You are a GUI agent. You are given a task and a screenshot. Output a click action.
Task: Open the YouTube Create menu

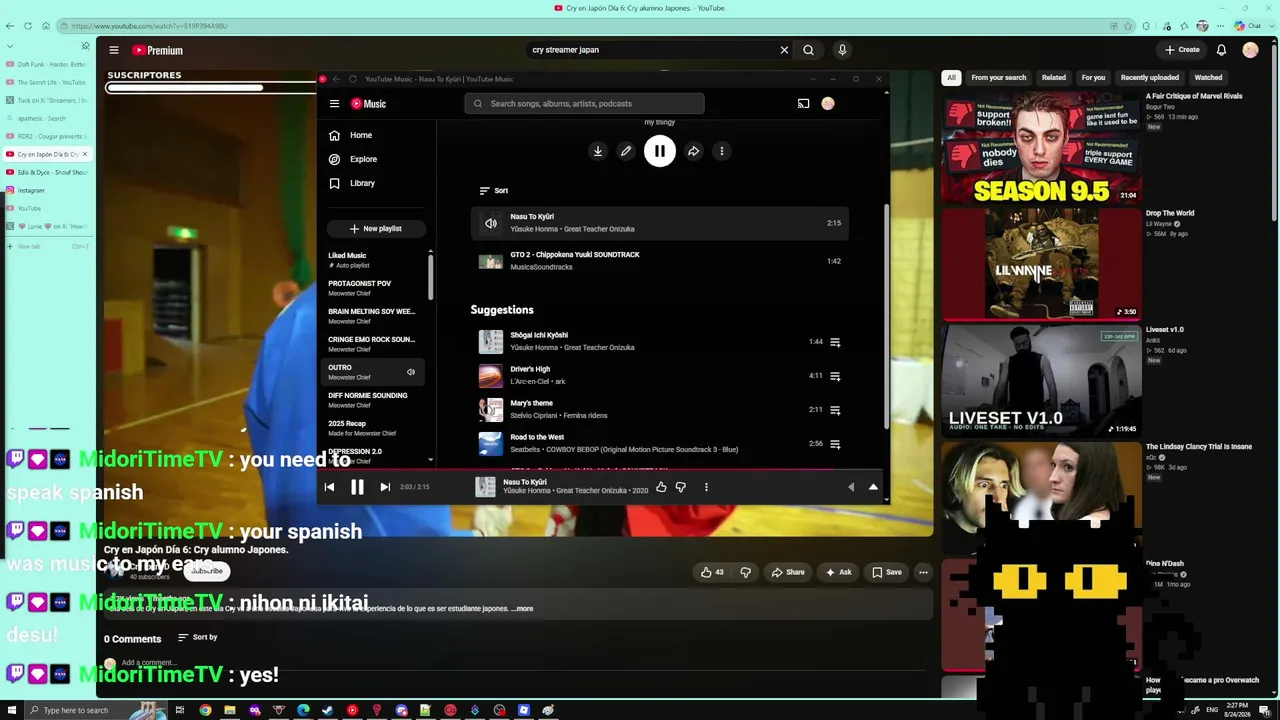click(x=1181, y=50)
